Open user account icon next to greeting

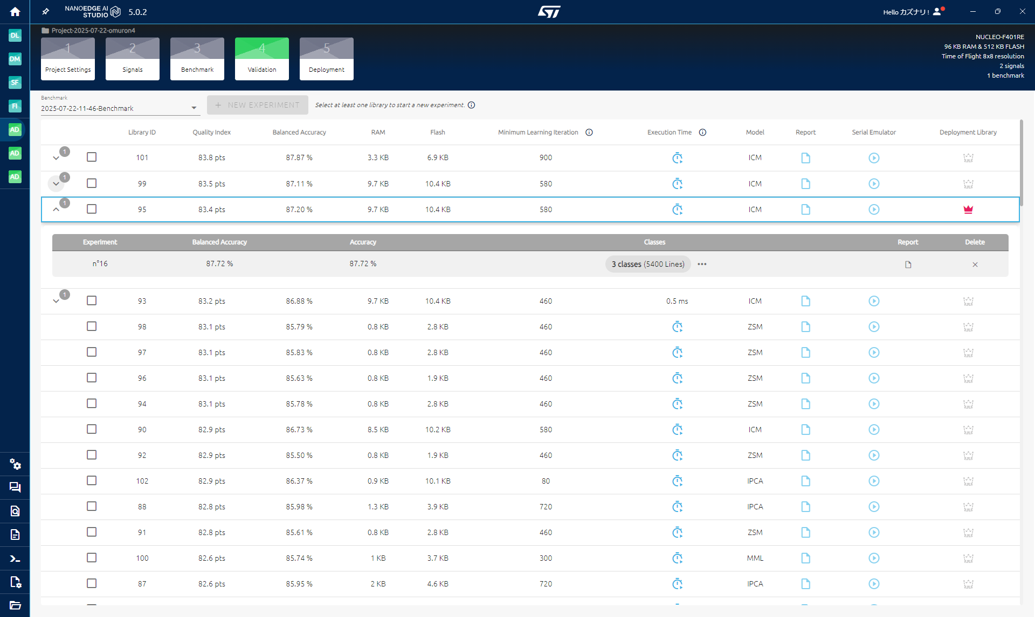coord(937,12)
